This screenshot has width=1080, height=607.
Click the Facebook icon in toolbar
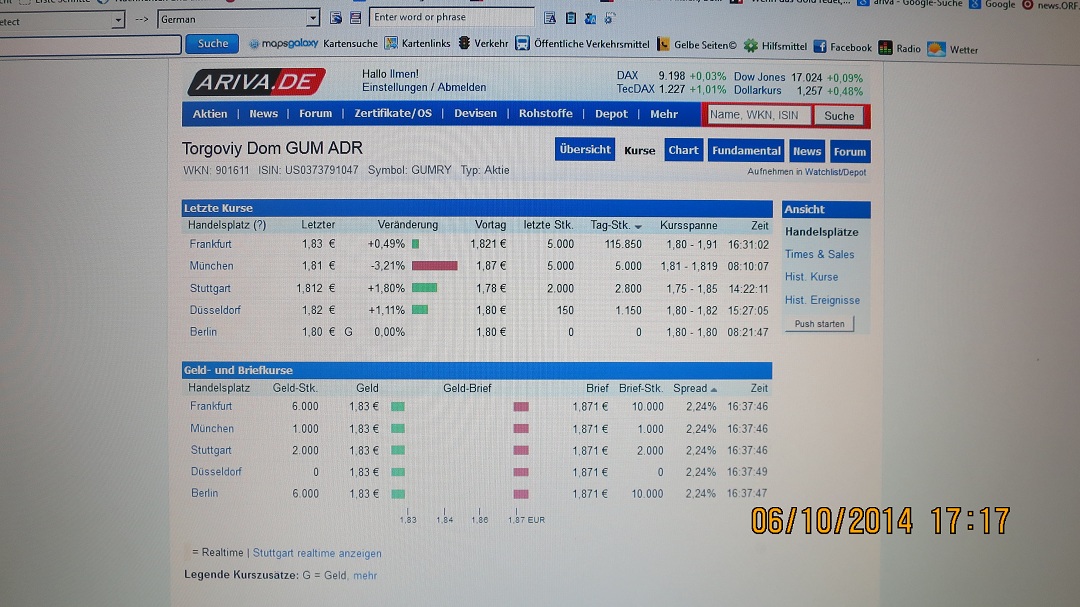click(820, 46)
